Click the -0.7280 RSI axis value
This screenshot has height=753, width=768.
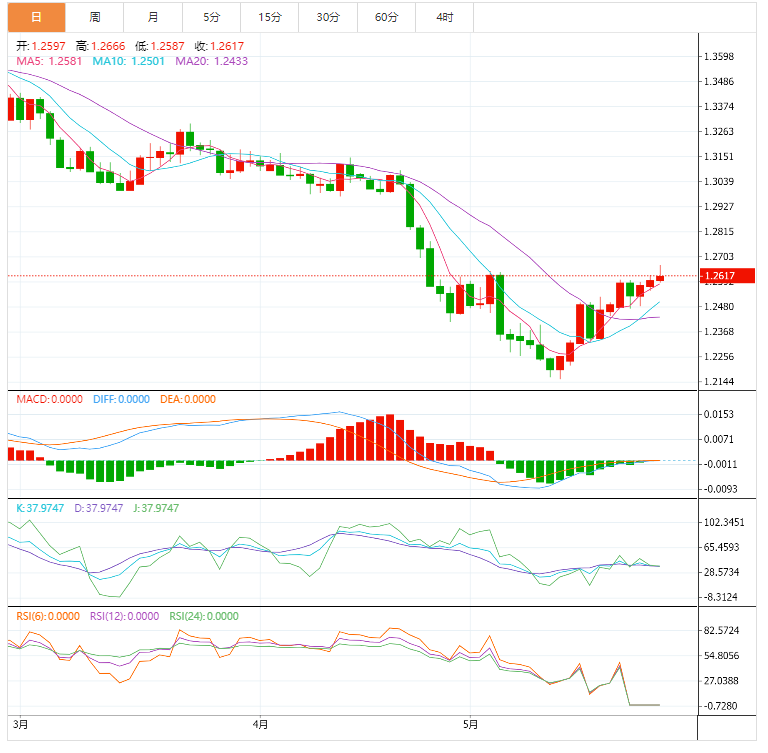pyautogui.click(x=720, y=706)
